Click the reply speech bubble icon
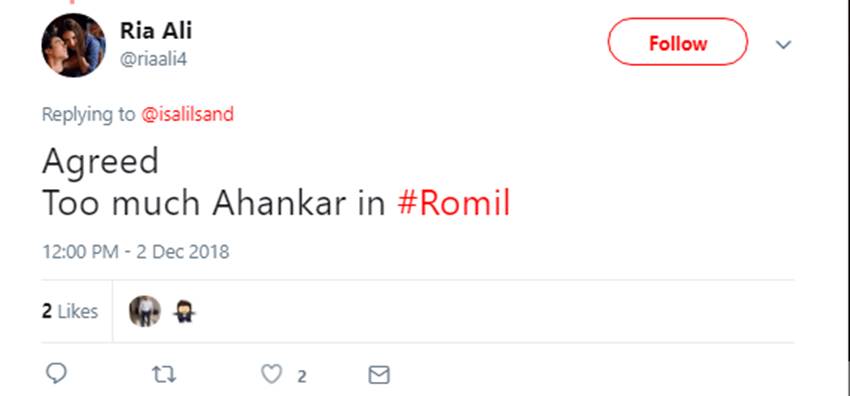The width and height of the screenshot is (850, 396). tap(56, 374)
